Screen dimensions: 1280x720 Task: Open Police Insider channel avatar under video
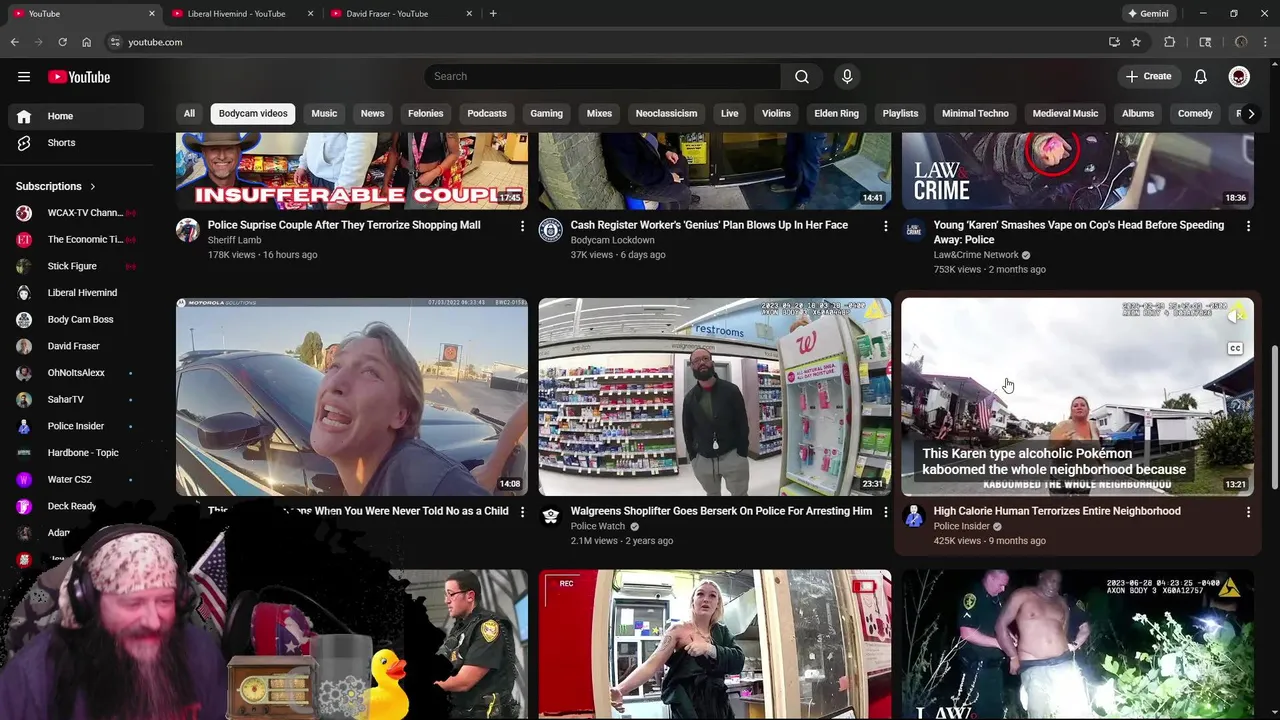coord(913,517)
